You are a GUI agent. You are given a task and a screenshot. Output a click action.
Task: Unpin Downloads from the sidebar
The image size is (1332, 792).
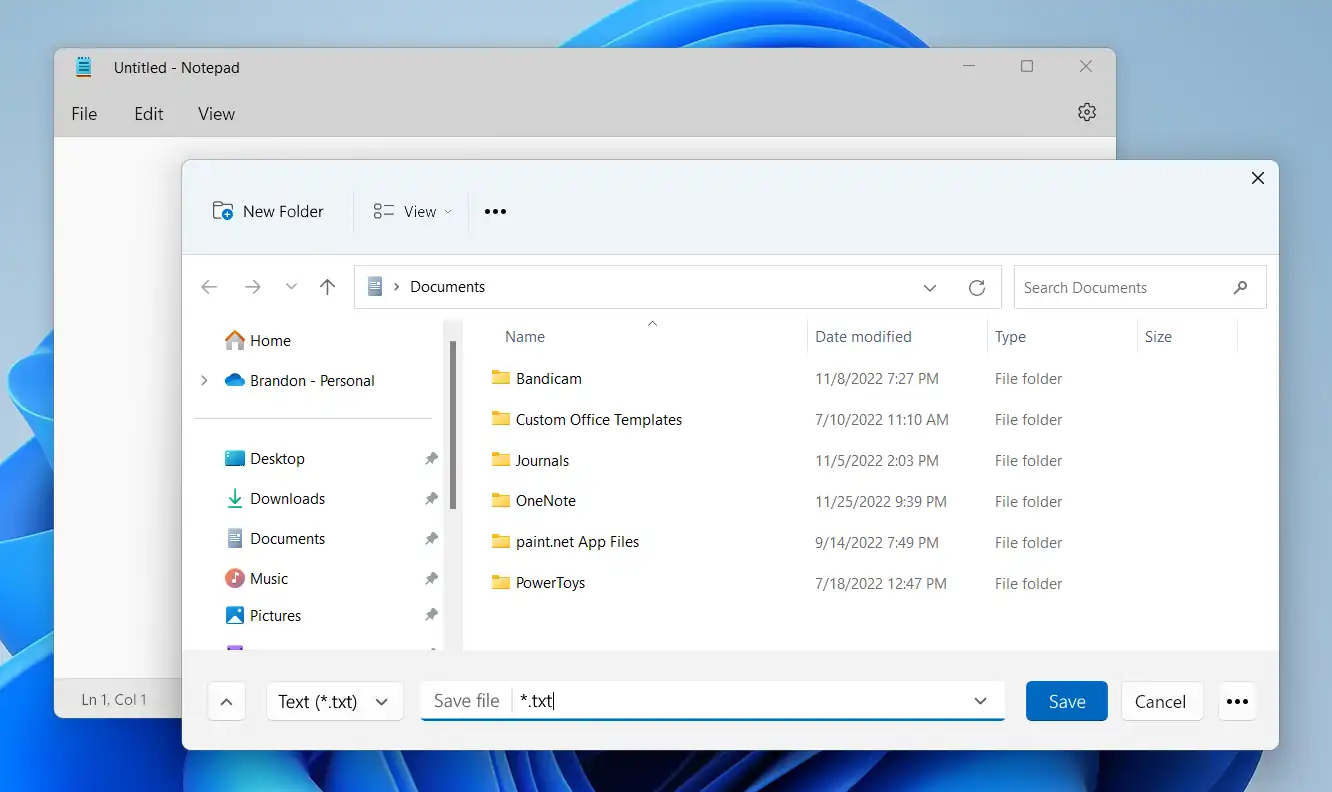[431, 498]
